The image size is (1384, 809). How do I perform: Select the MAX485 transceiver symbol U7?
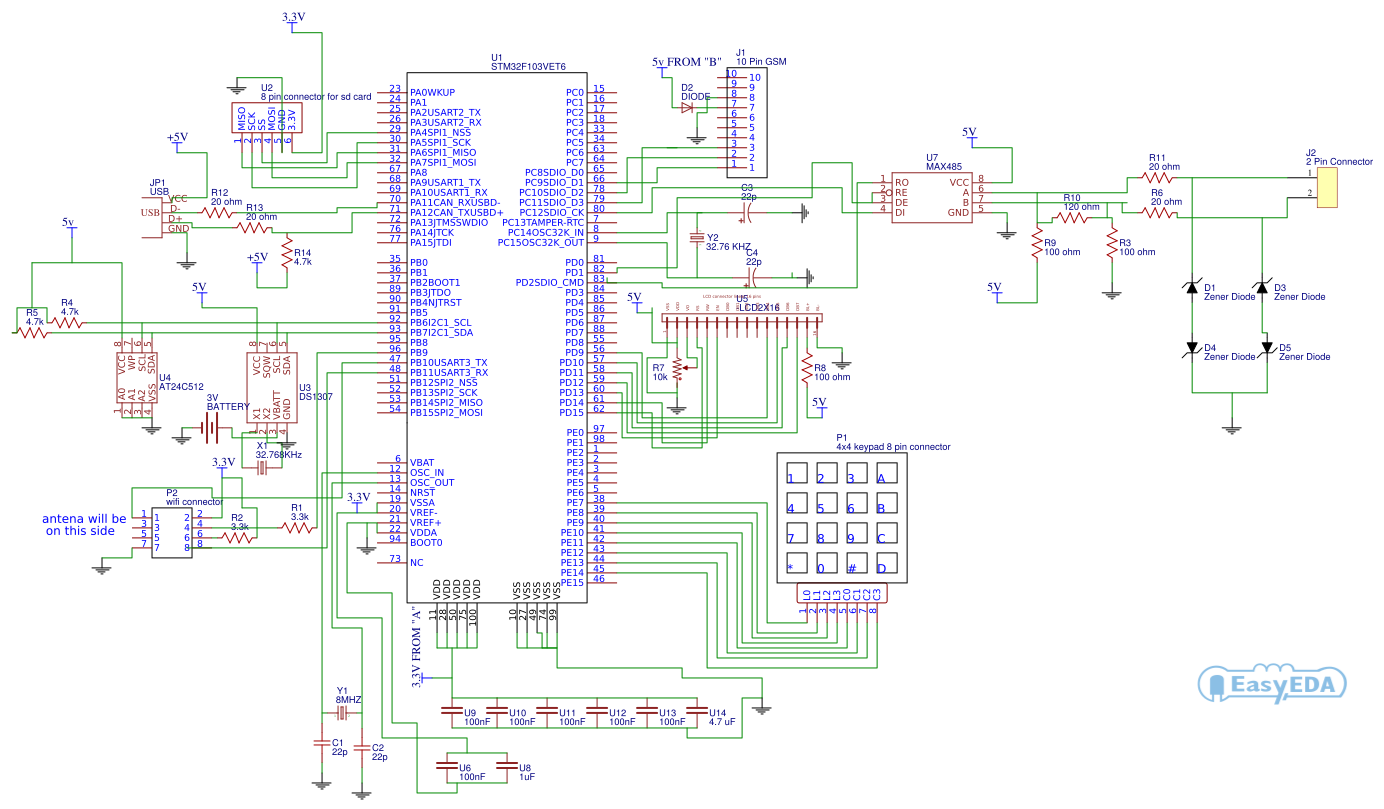pos(930,195)
